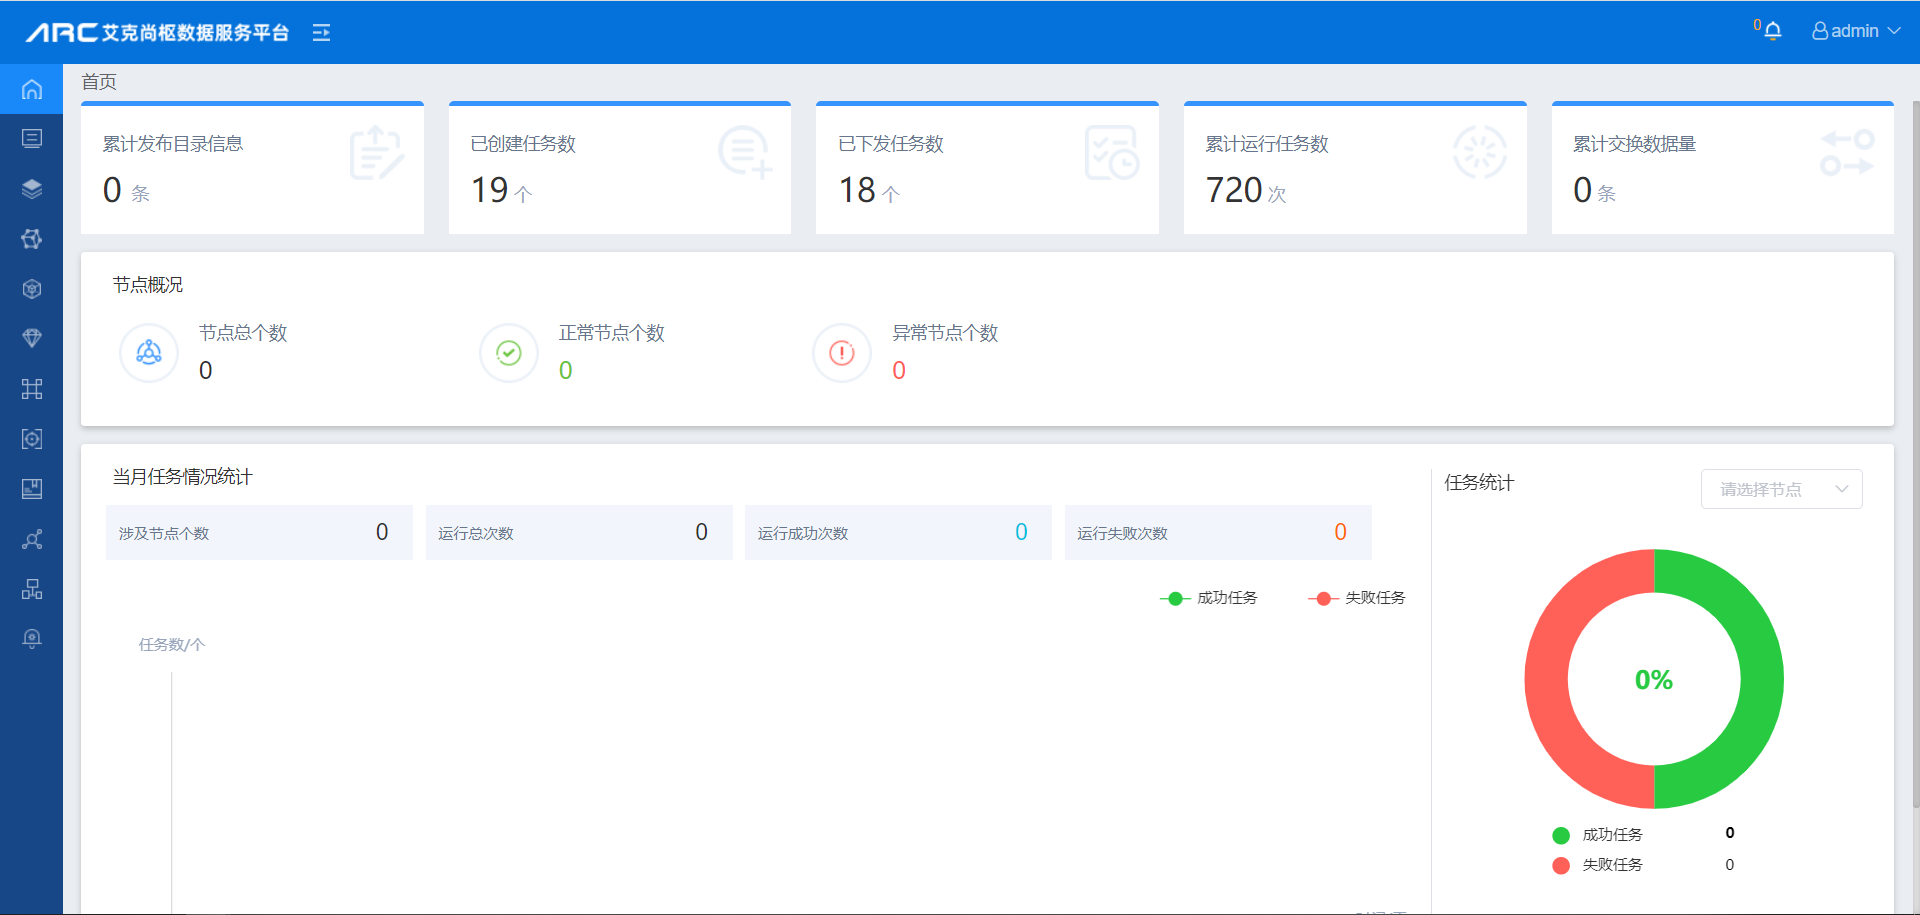Click the notification bell in header

click(1772, 31)
